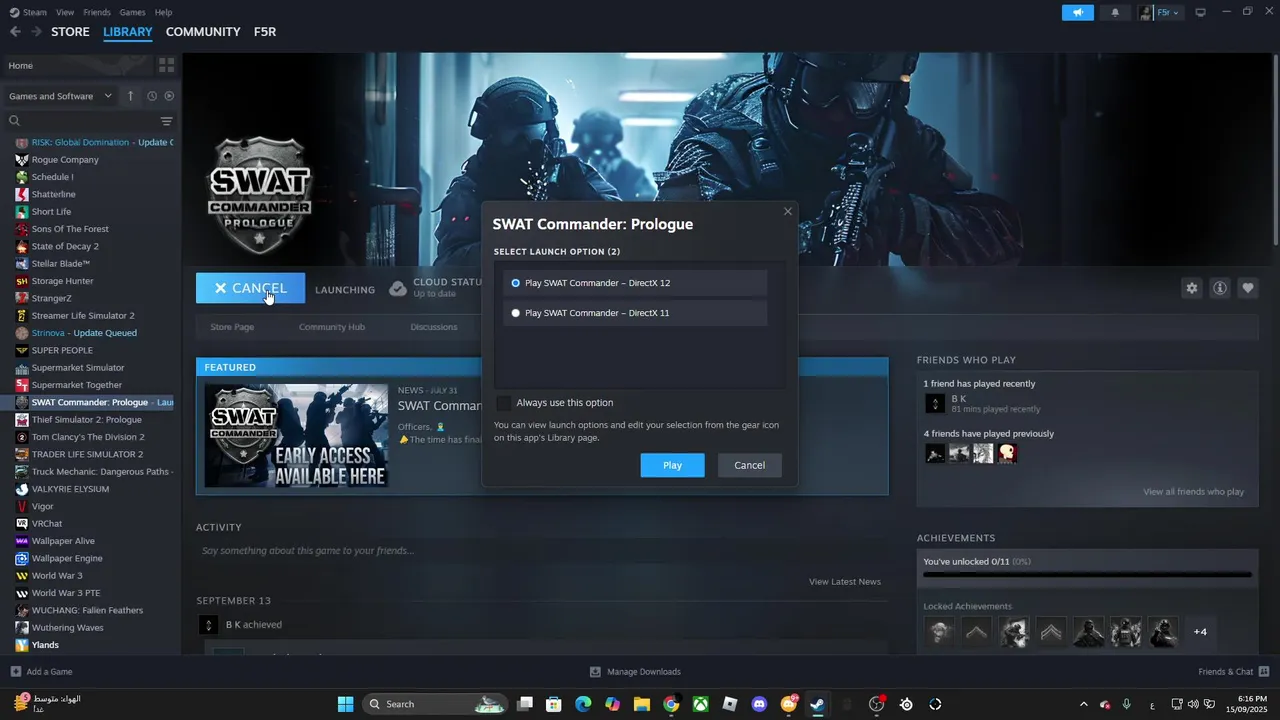Open the F5R profile tab
The width and height of the screenshot is (1280, 720).
point(265,32)
